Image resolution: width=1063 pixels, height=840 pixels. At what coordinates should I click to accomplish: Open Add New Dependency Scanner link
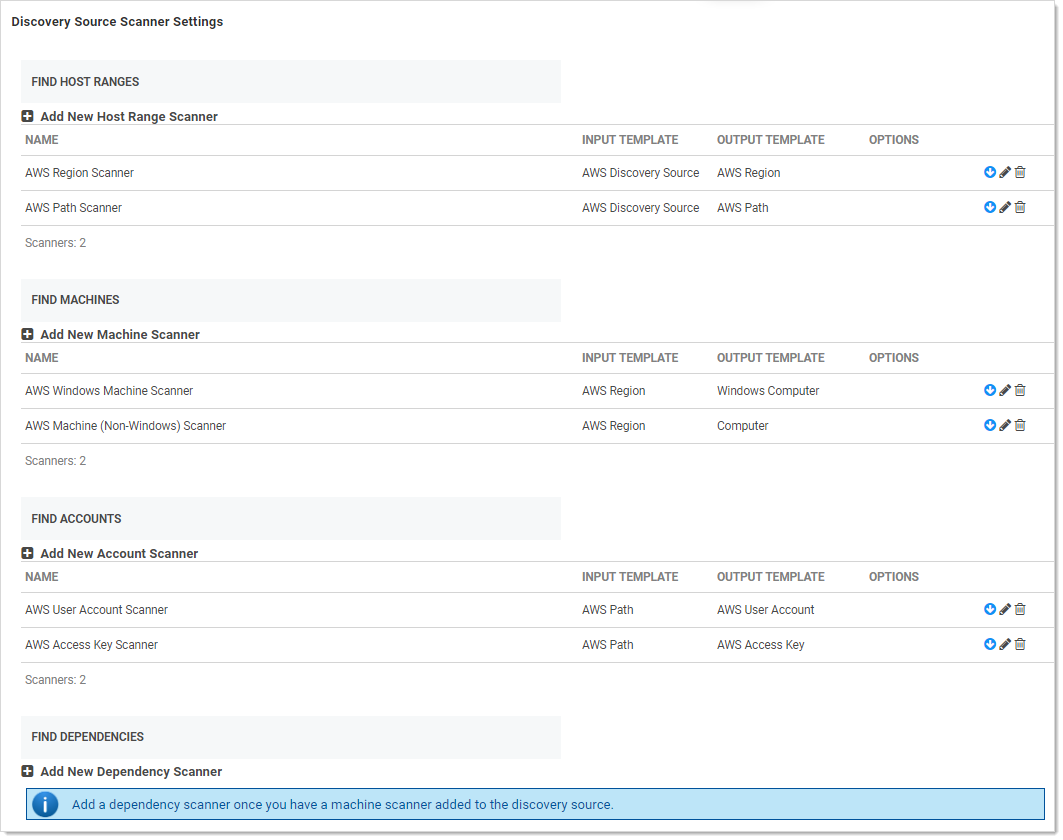(x=131, y=772)
